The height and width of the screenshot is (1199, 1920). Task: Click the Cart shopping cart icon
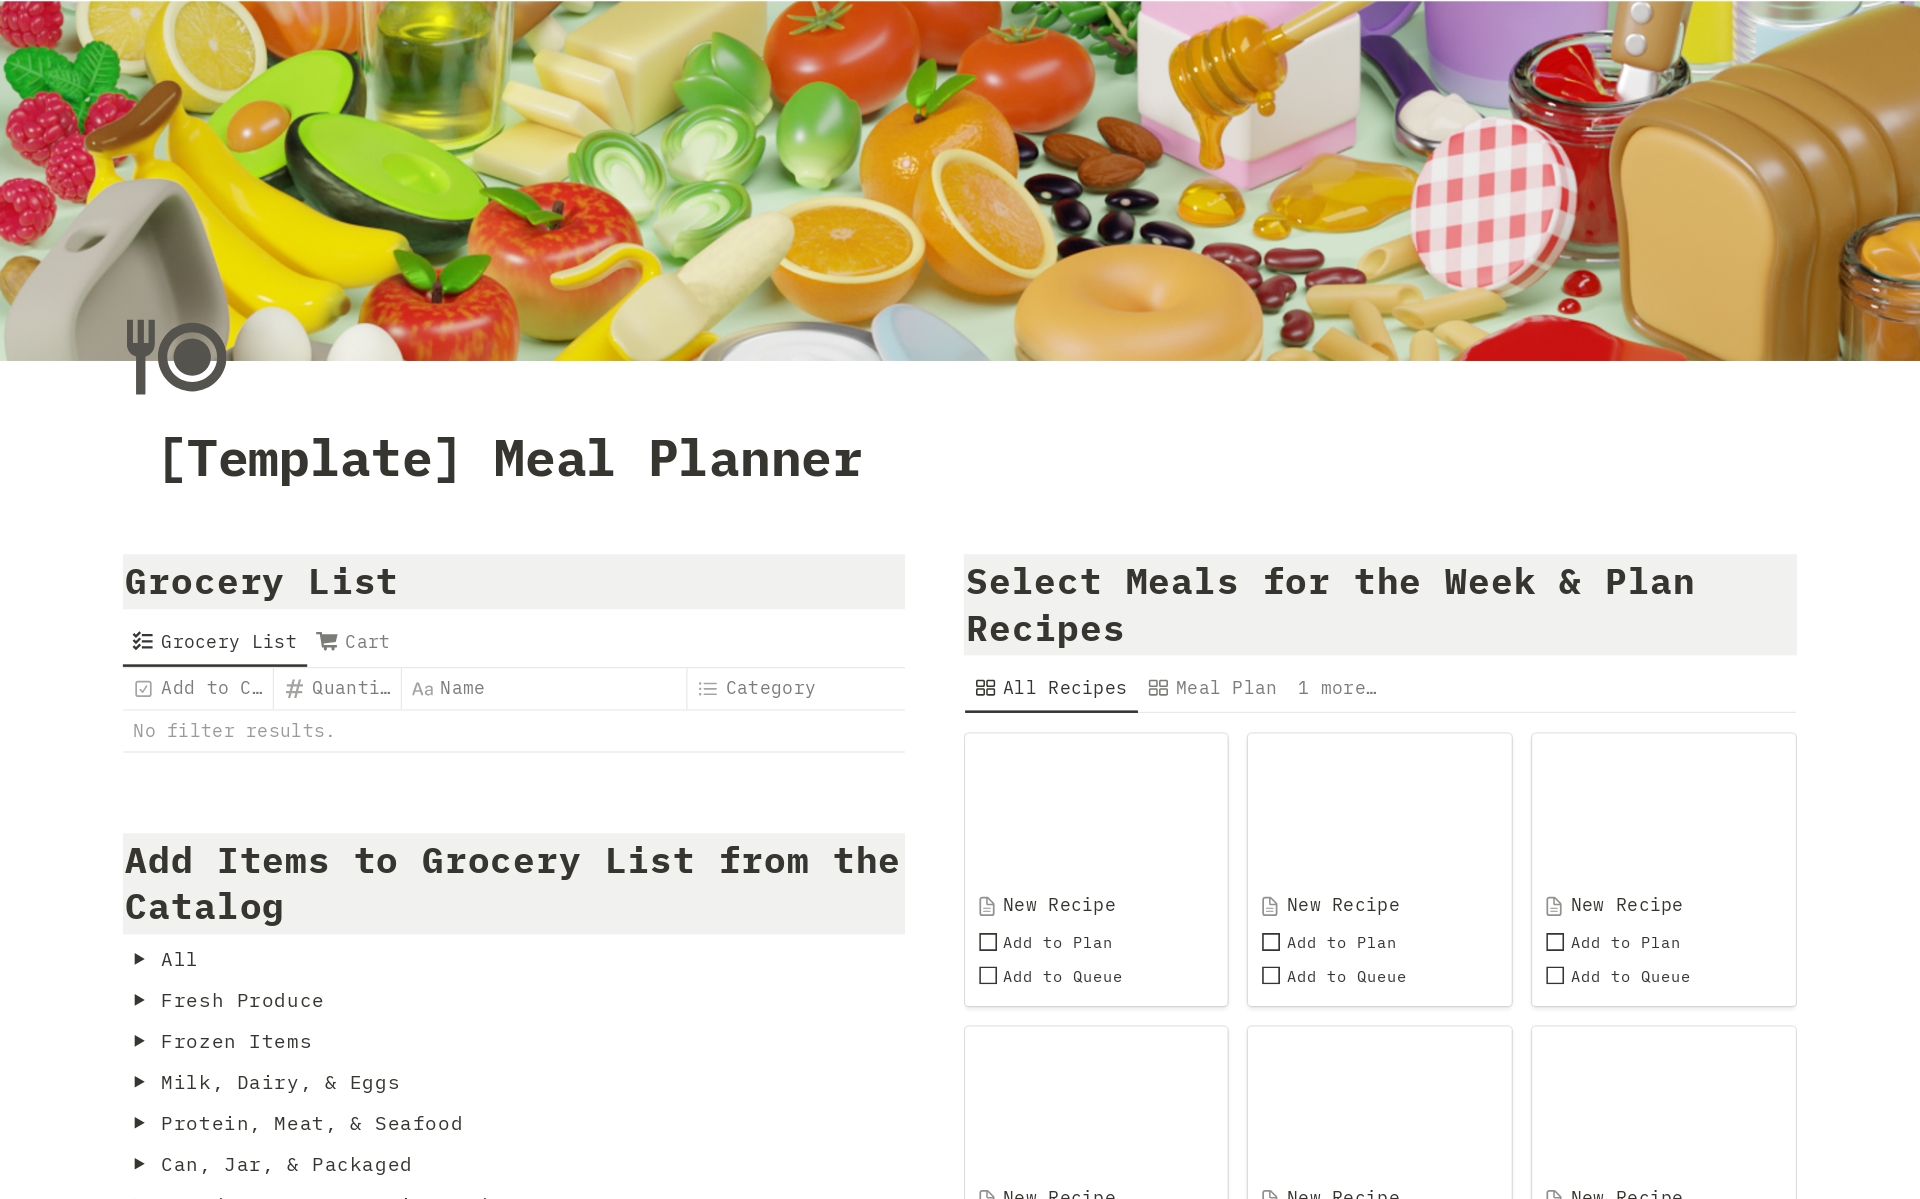[327, 641]
